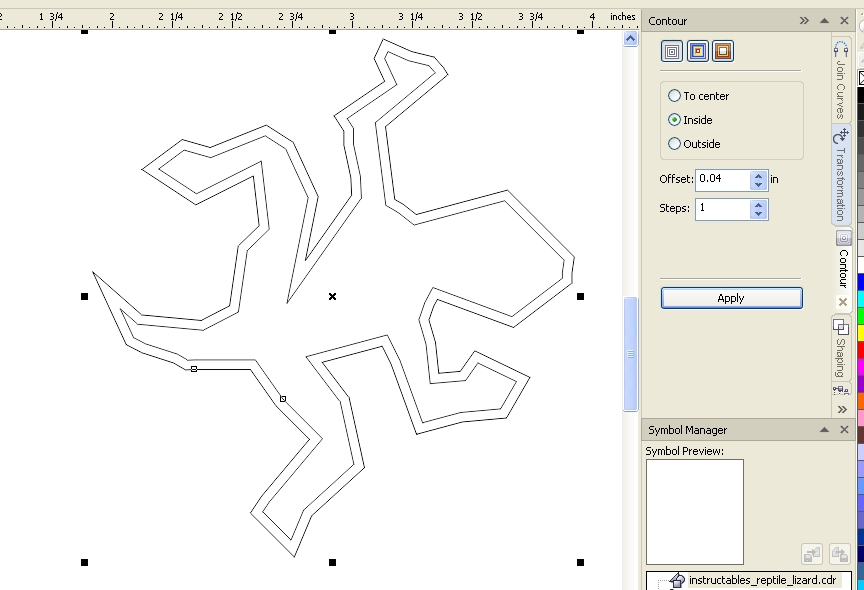Click the Steps value field
864x590 pixels.
tap(722, 209)
